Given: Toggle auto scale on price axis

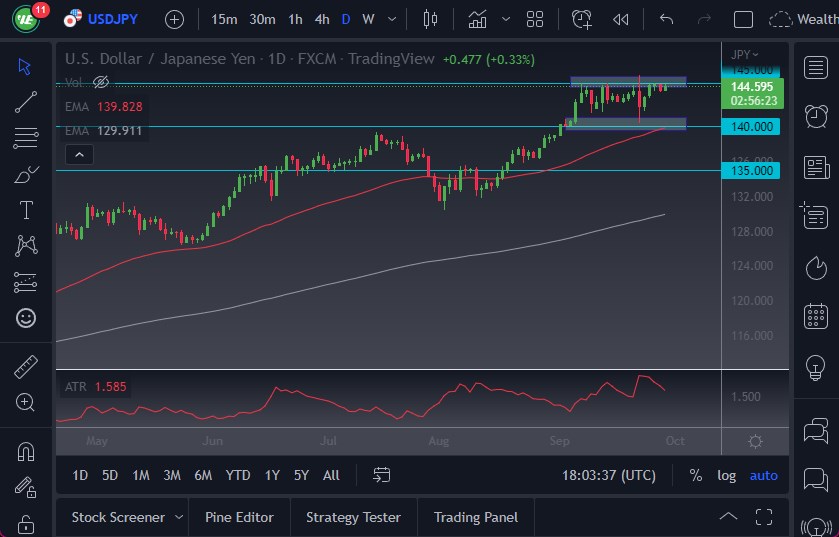Looking at the screenshot, I should click(x=763, y=475).
